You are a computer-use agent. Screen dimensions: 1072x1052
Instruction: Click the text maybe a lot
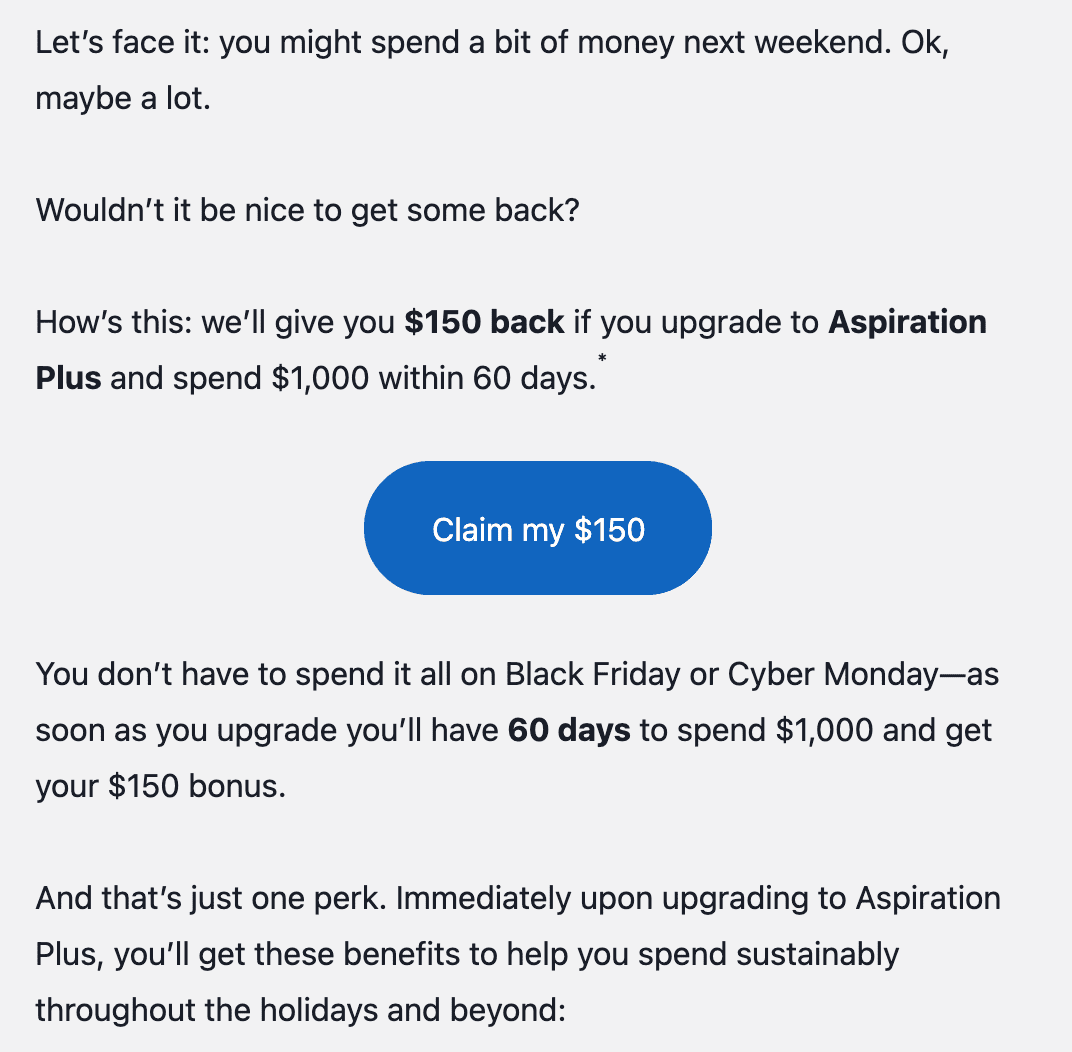tap(123, 98)
